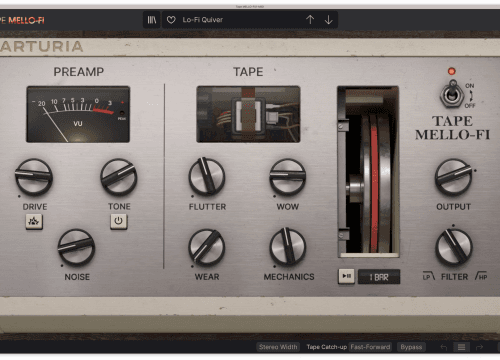Open the preset library browser icon
Image resolution: width=500 pixels, height=360 pixels.
(x=152, y=20)
